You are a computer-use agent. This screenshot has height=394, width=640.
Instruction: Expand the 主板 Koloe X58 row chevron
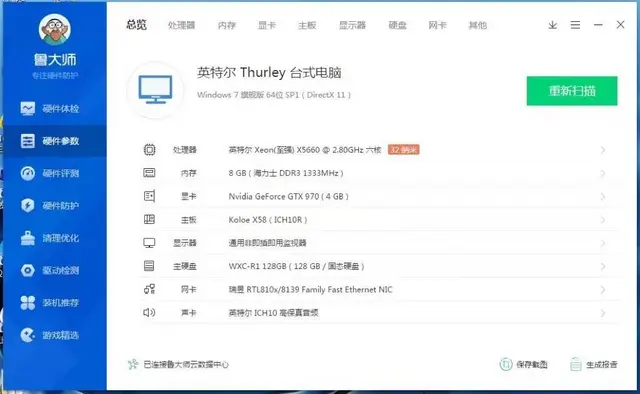coord(603,220)
